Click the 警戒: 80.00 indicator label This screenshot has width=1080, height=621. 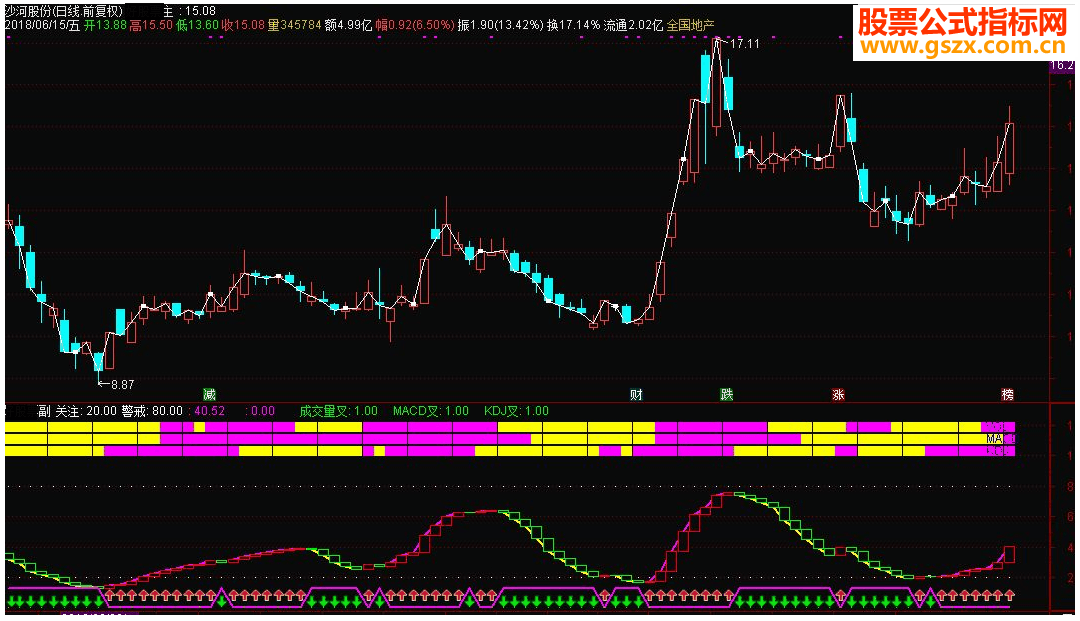pos(152,411)
